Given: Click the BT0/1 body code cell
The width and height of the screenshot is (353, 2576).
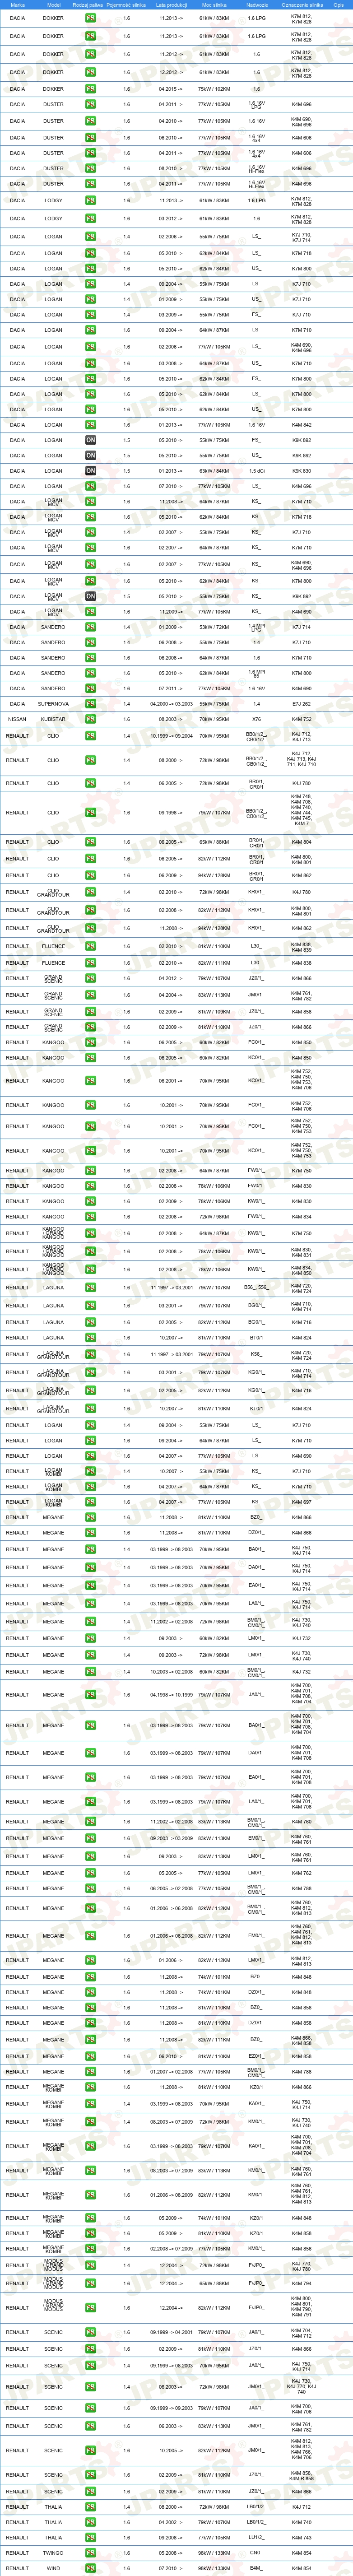Looking at the screenshot, I should [257, 1338].
